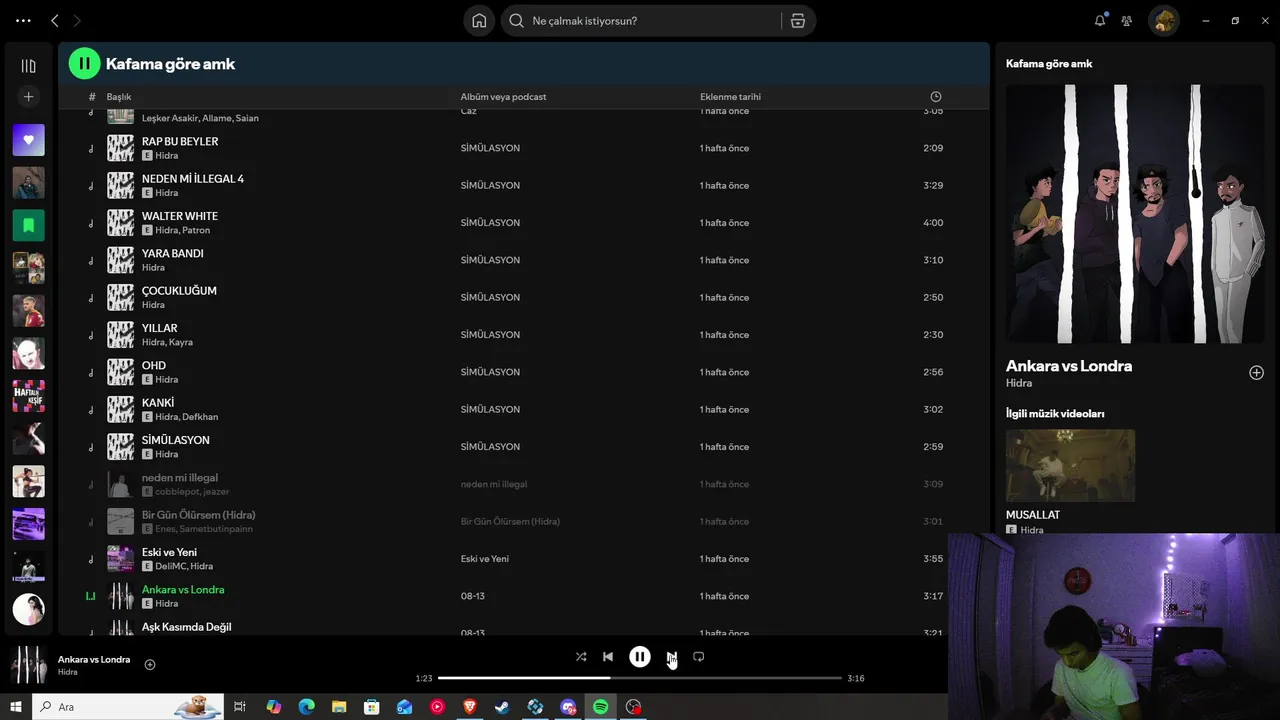Go back to the previous track

click(608, 657)
